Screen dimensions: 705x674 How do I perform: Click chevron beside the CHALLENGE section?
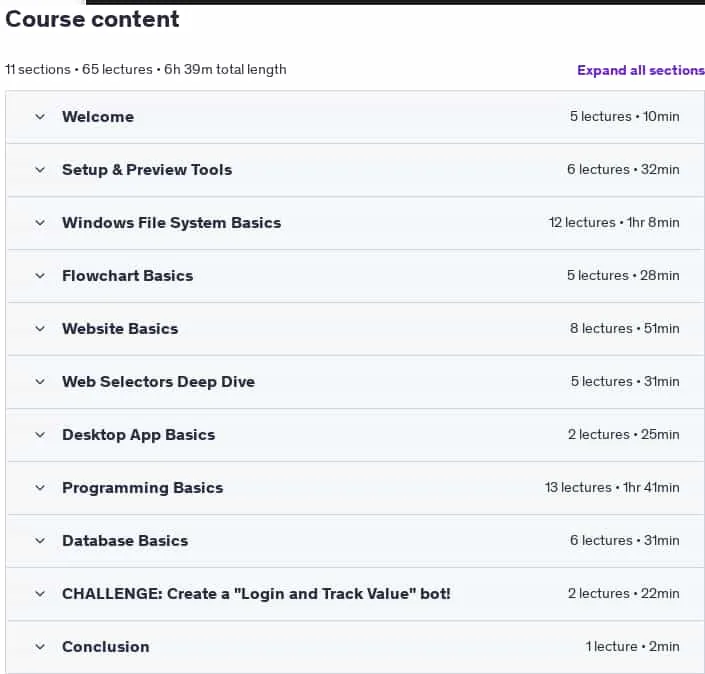(40, 594)
